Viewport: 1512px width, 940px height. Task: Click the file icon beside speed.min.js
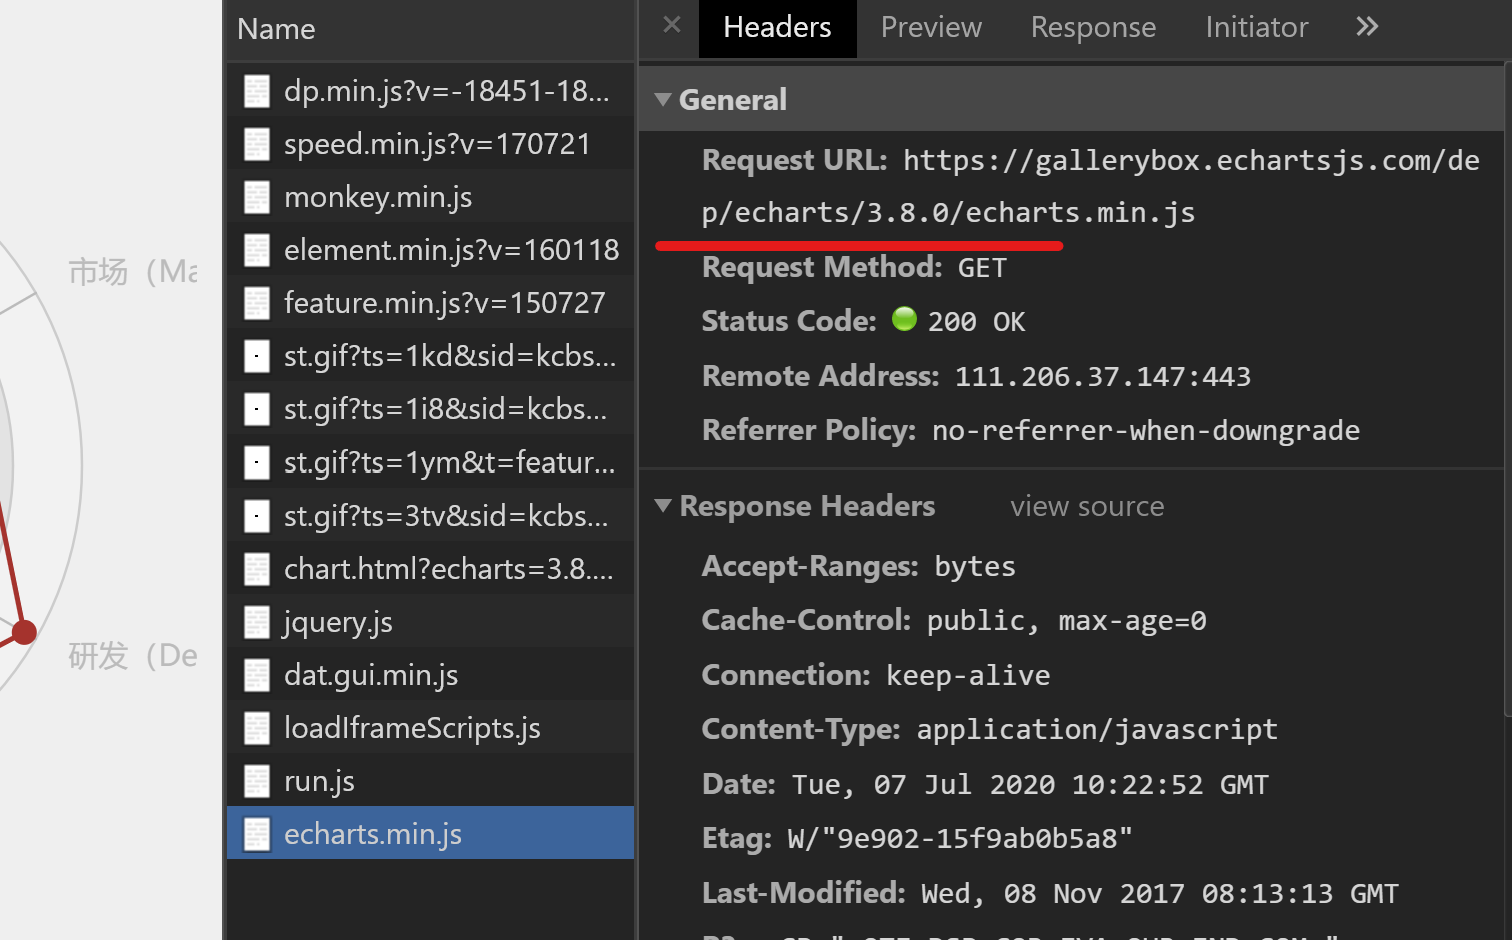(x=257, y=143)
